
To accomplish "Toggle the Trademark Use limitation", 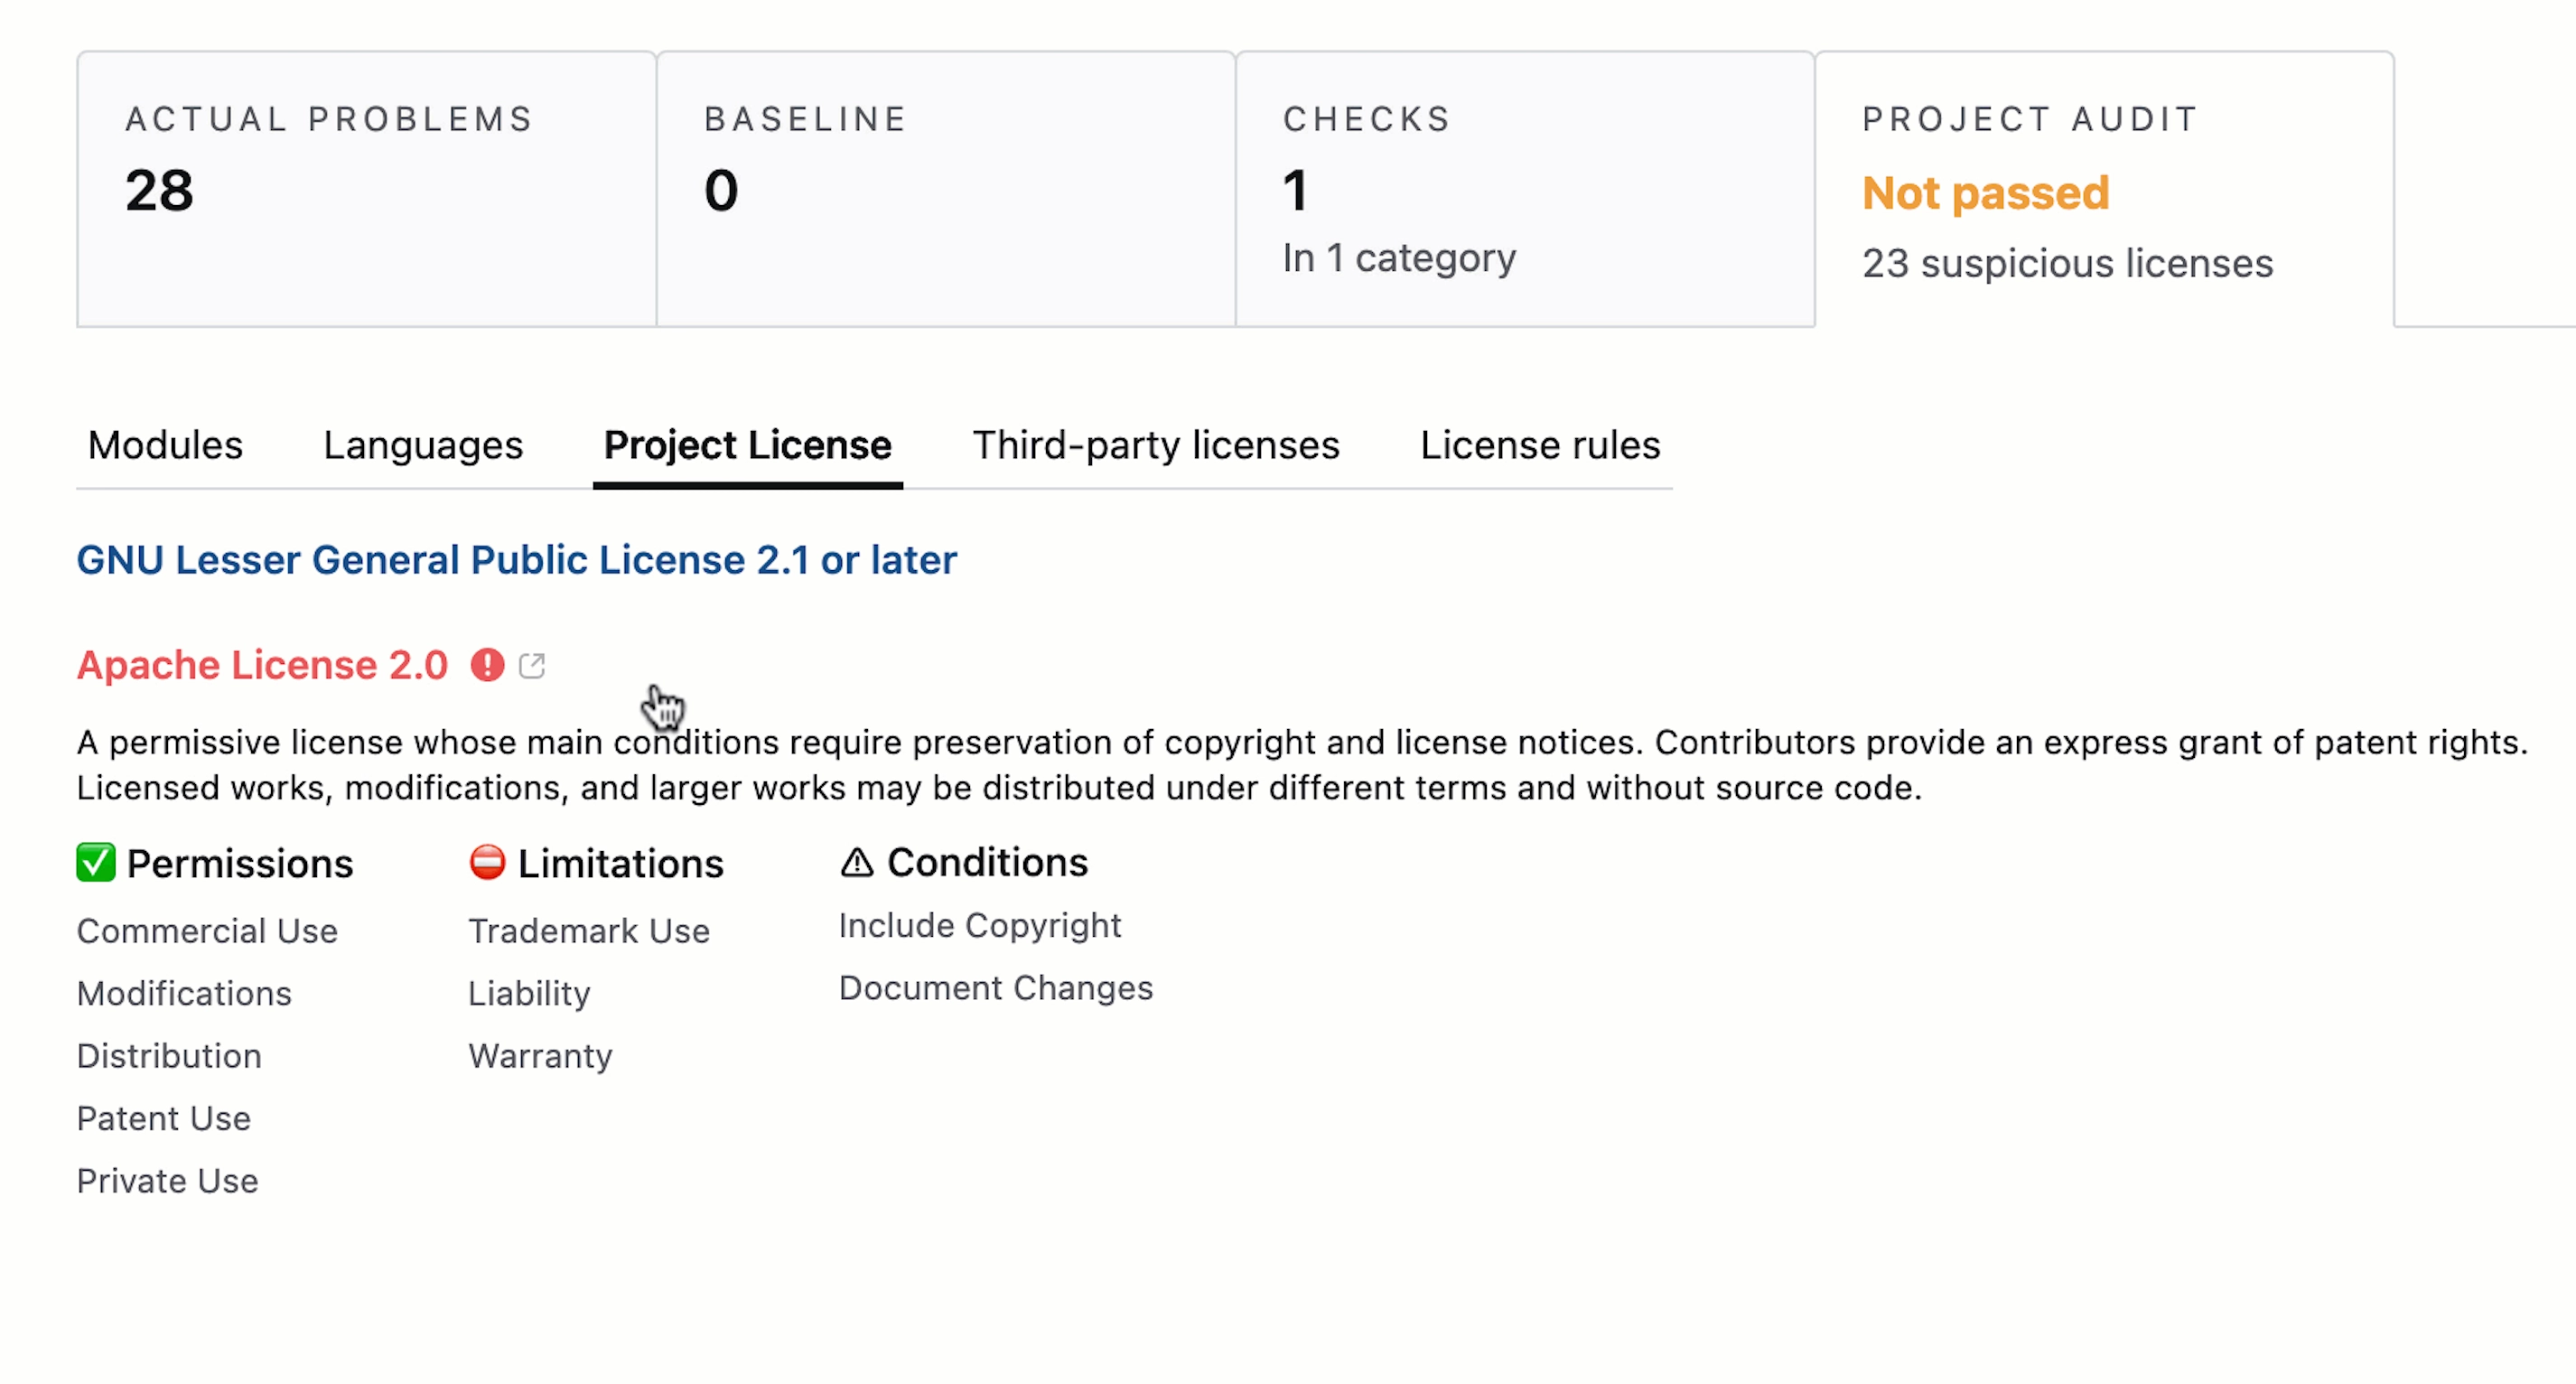I will coord(588,929).
